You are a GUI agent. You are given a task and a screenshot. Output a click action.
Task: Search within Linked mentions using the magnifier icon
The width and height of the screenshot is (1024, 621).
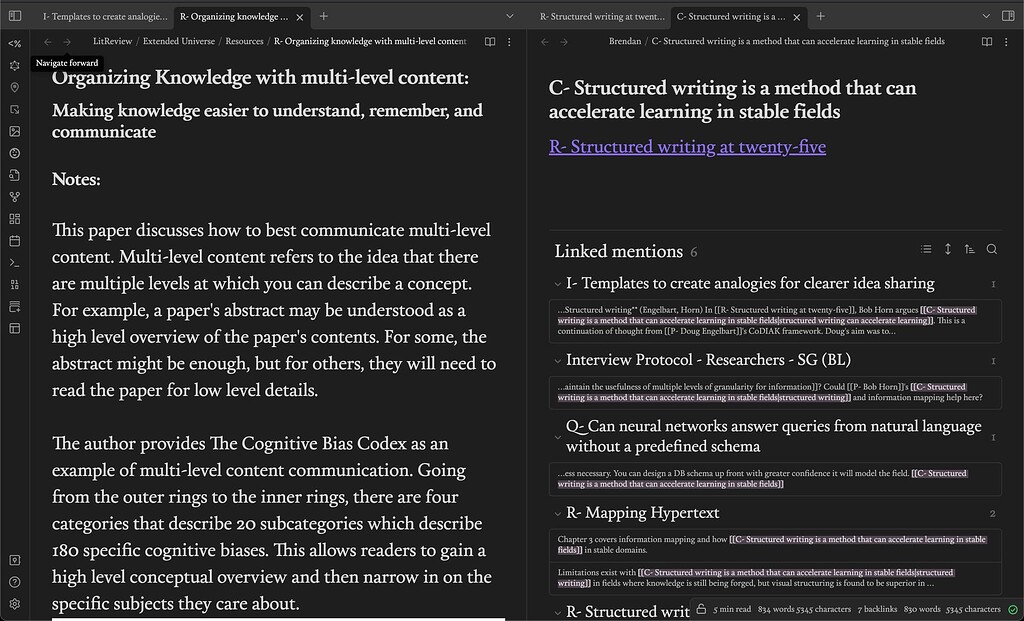[991, 249]
